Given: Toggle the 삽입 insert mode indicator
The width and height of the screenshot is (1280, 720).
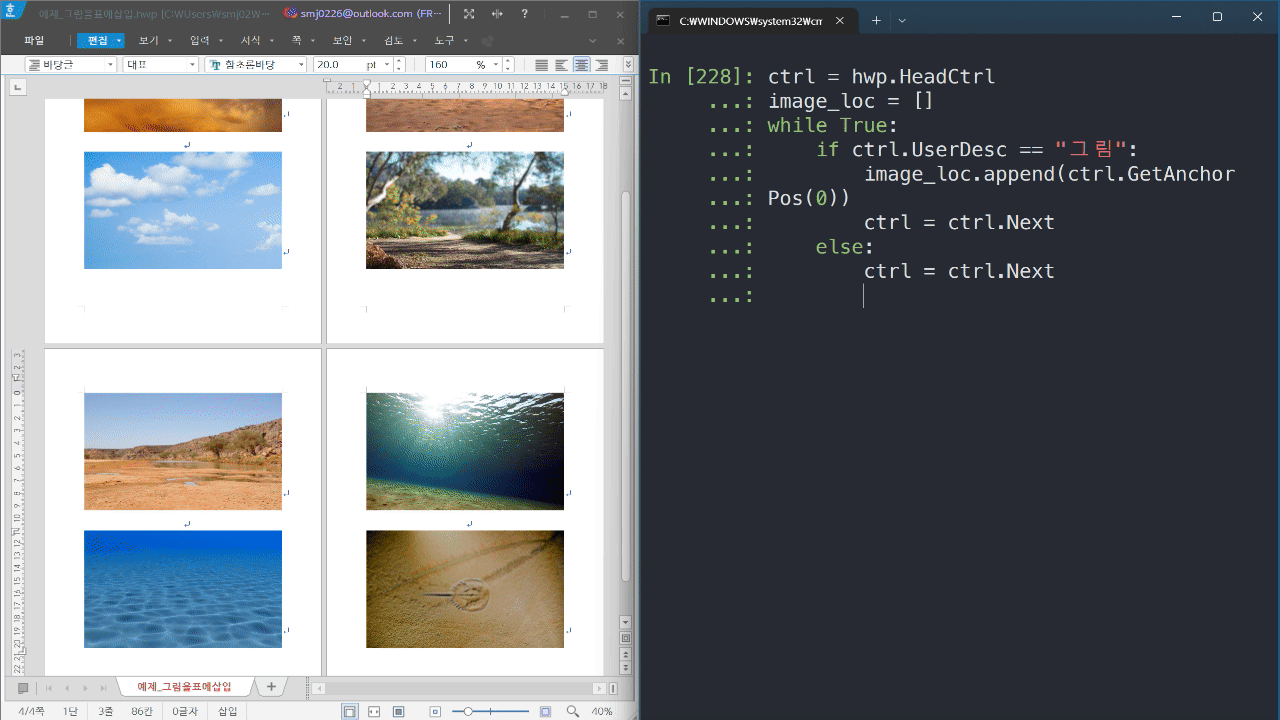Looking at the screenshot, I should (228, 712).
